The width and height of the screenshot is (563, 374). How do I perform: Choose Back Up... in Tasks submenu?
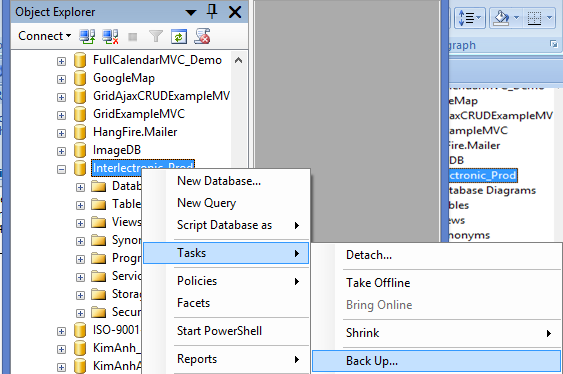point(437,361)
